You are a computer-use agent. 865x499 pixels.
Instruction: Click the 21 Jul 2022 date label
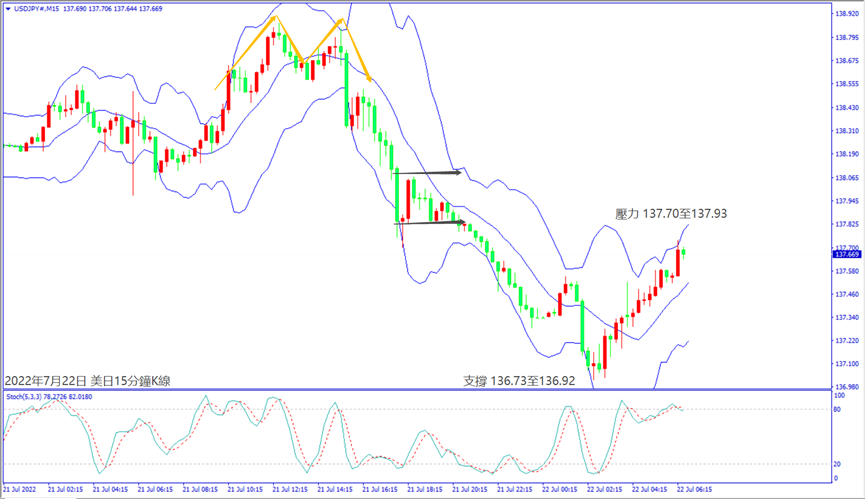click(x=21, y=491)
